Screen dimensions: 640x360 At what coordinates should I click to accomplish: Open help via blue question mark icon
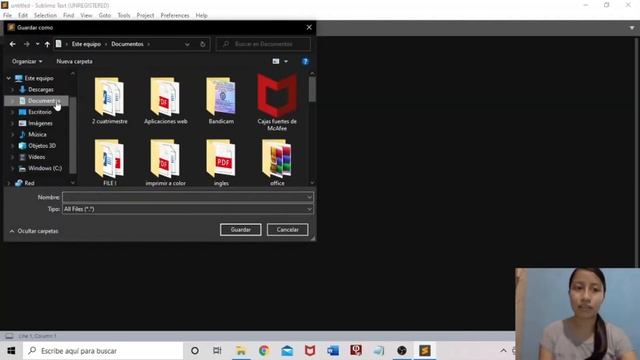tap(305, 61)
